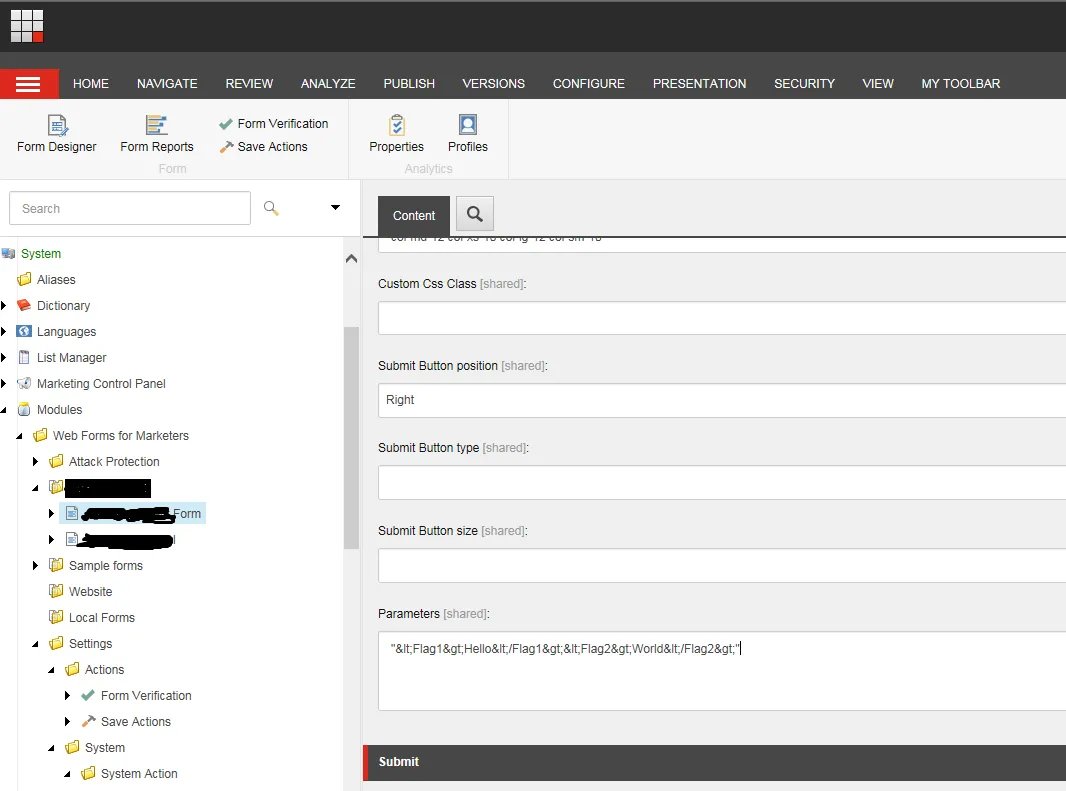Screen dimensions: 1066x791
Task: Select the Content tab
Action: coord(414,216)
